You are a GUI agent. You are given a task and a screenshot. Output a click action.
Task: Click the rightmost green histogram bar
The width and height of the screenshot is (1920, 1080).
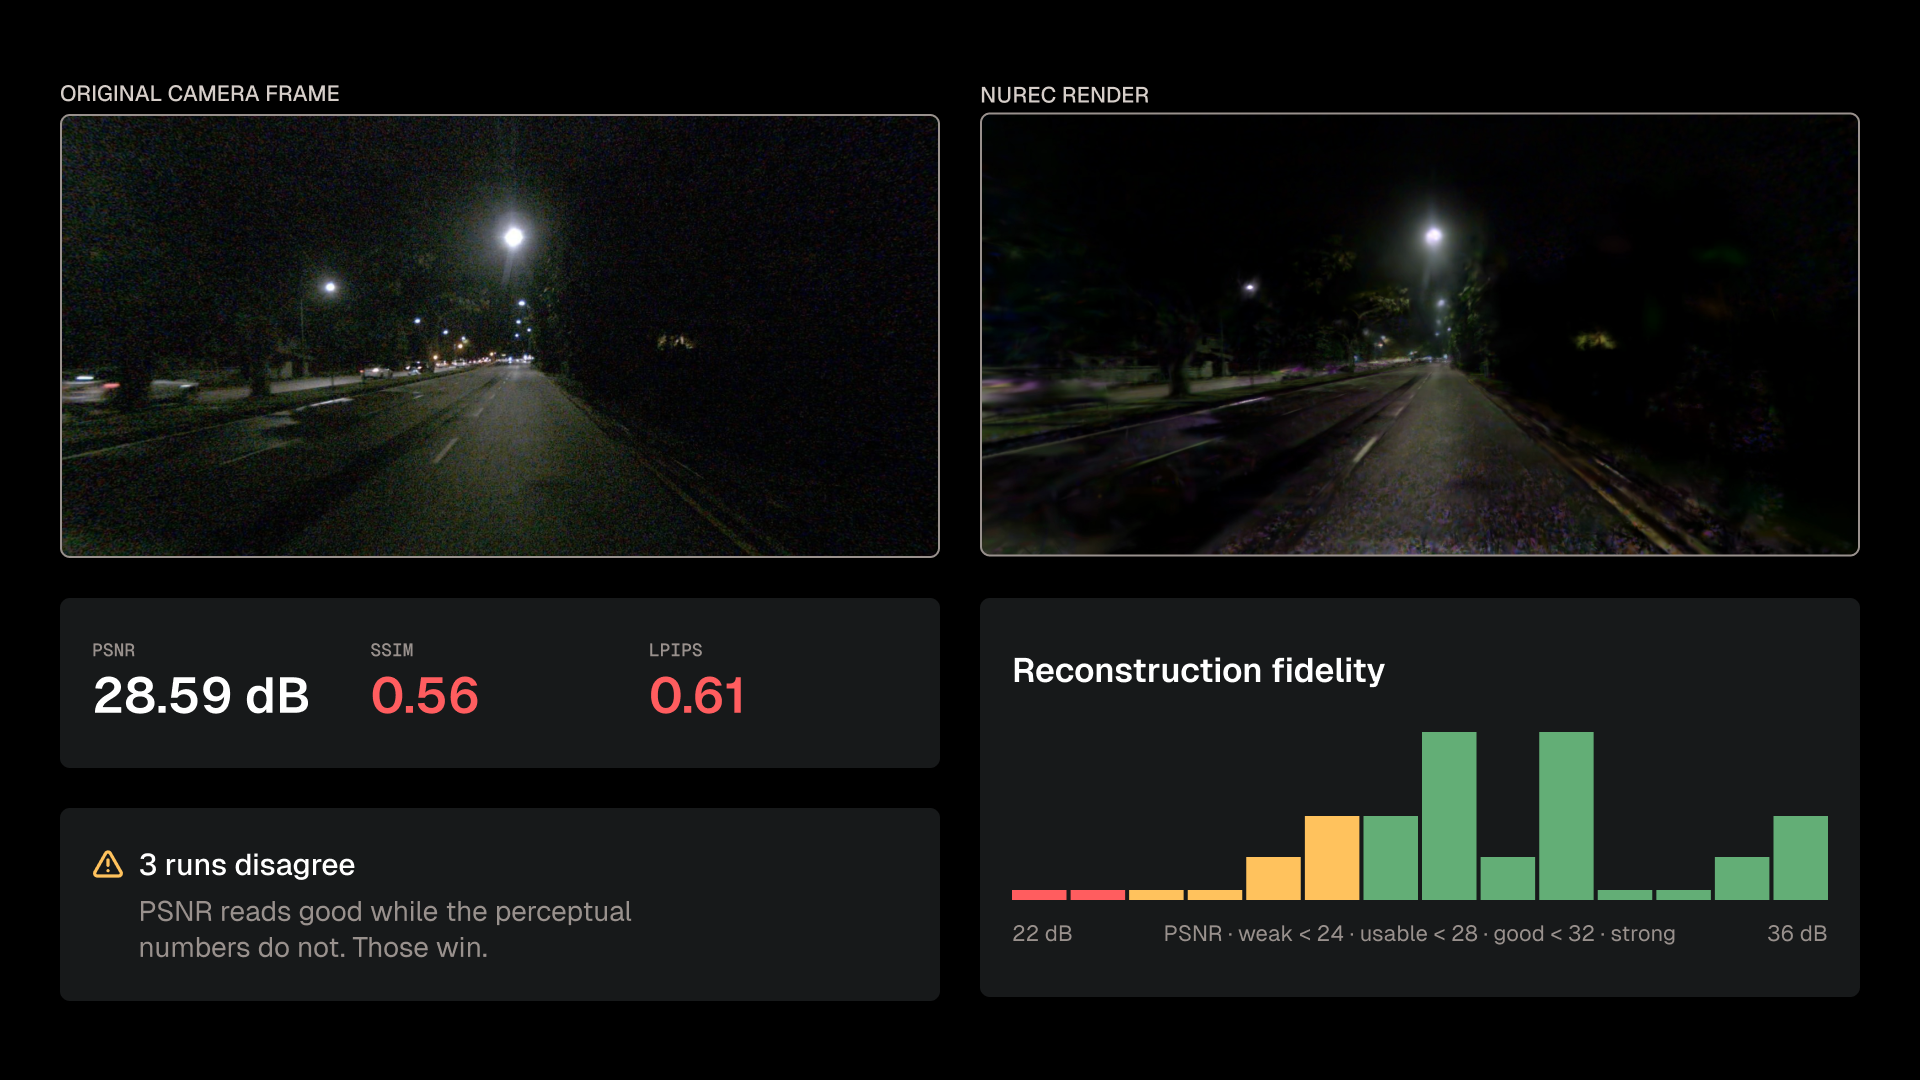(x=1800, y=858)
